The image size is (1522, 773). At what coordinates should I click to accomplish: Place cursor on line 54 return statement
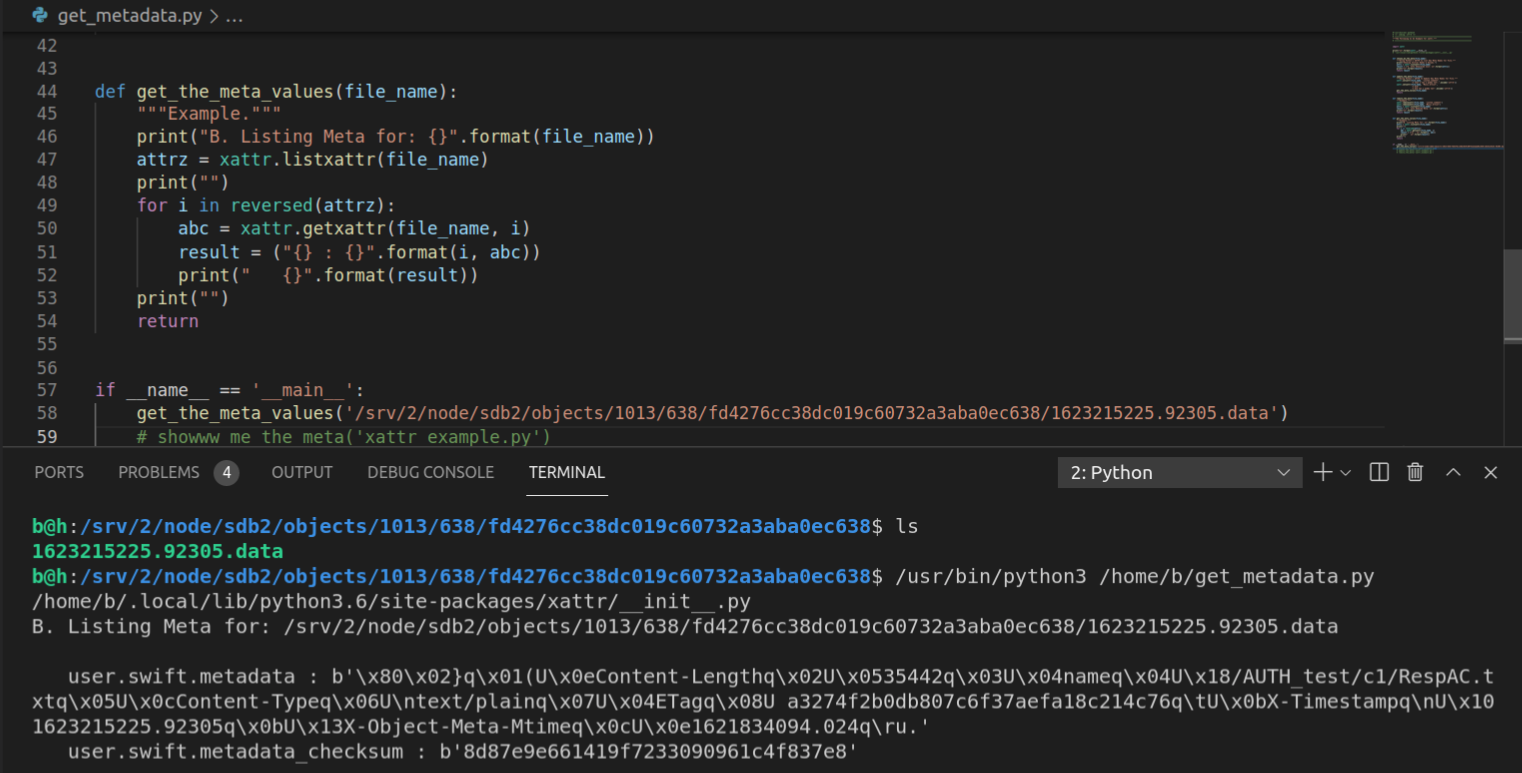click(x=168, y=321)
